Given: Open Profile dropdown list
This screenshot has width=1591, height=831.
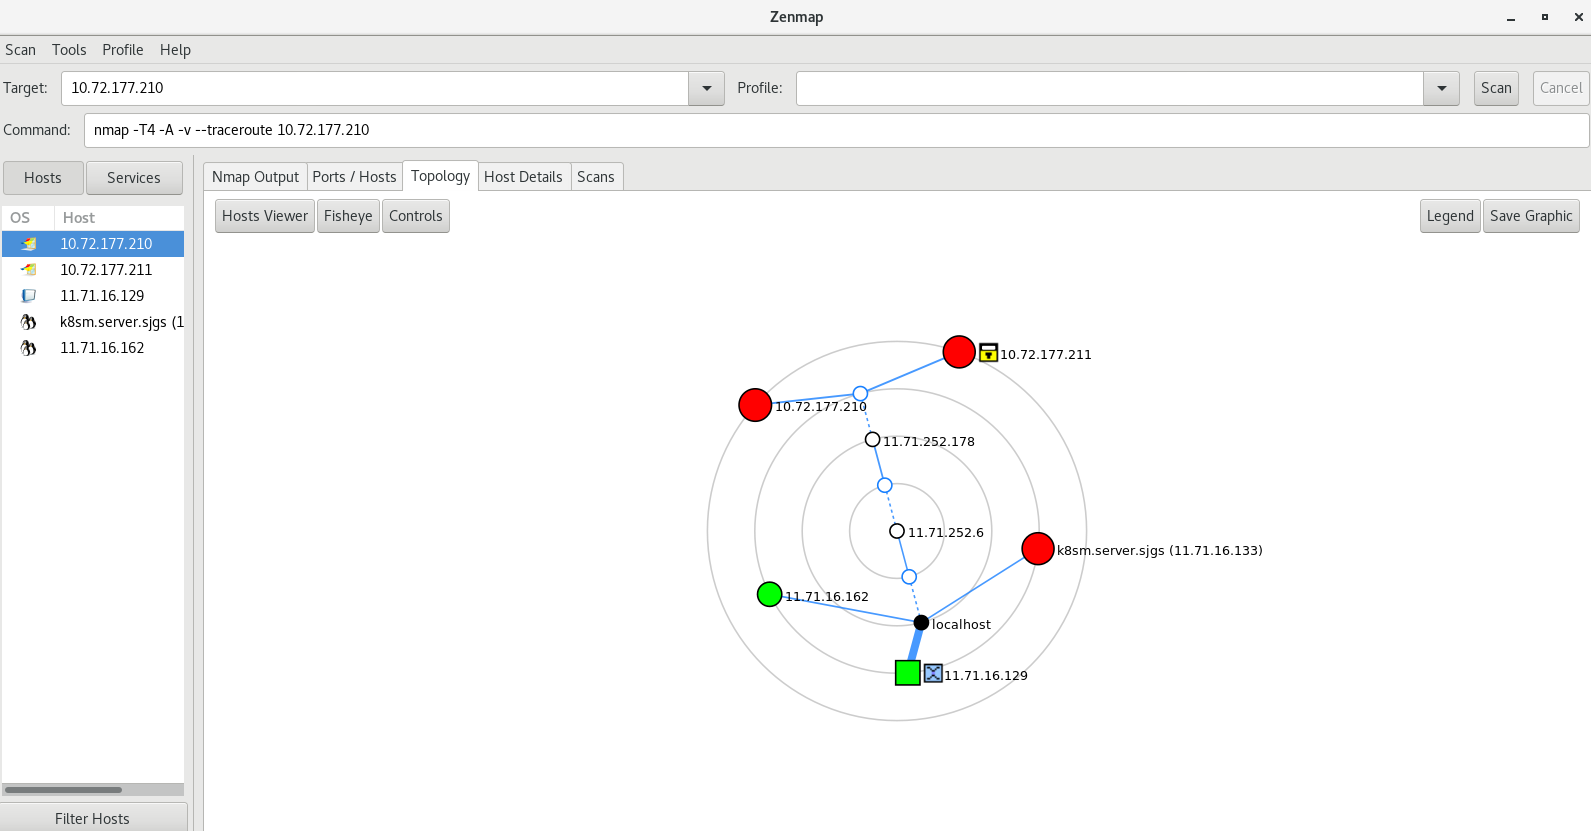Looking at the screenshot, I should (x=1441, y=88).
